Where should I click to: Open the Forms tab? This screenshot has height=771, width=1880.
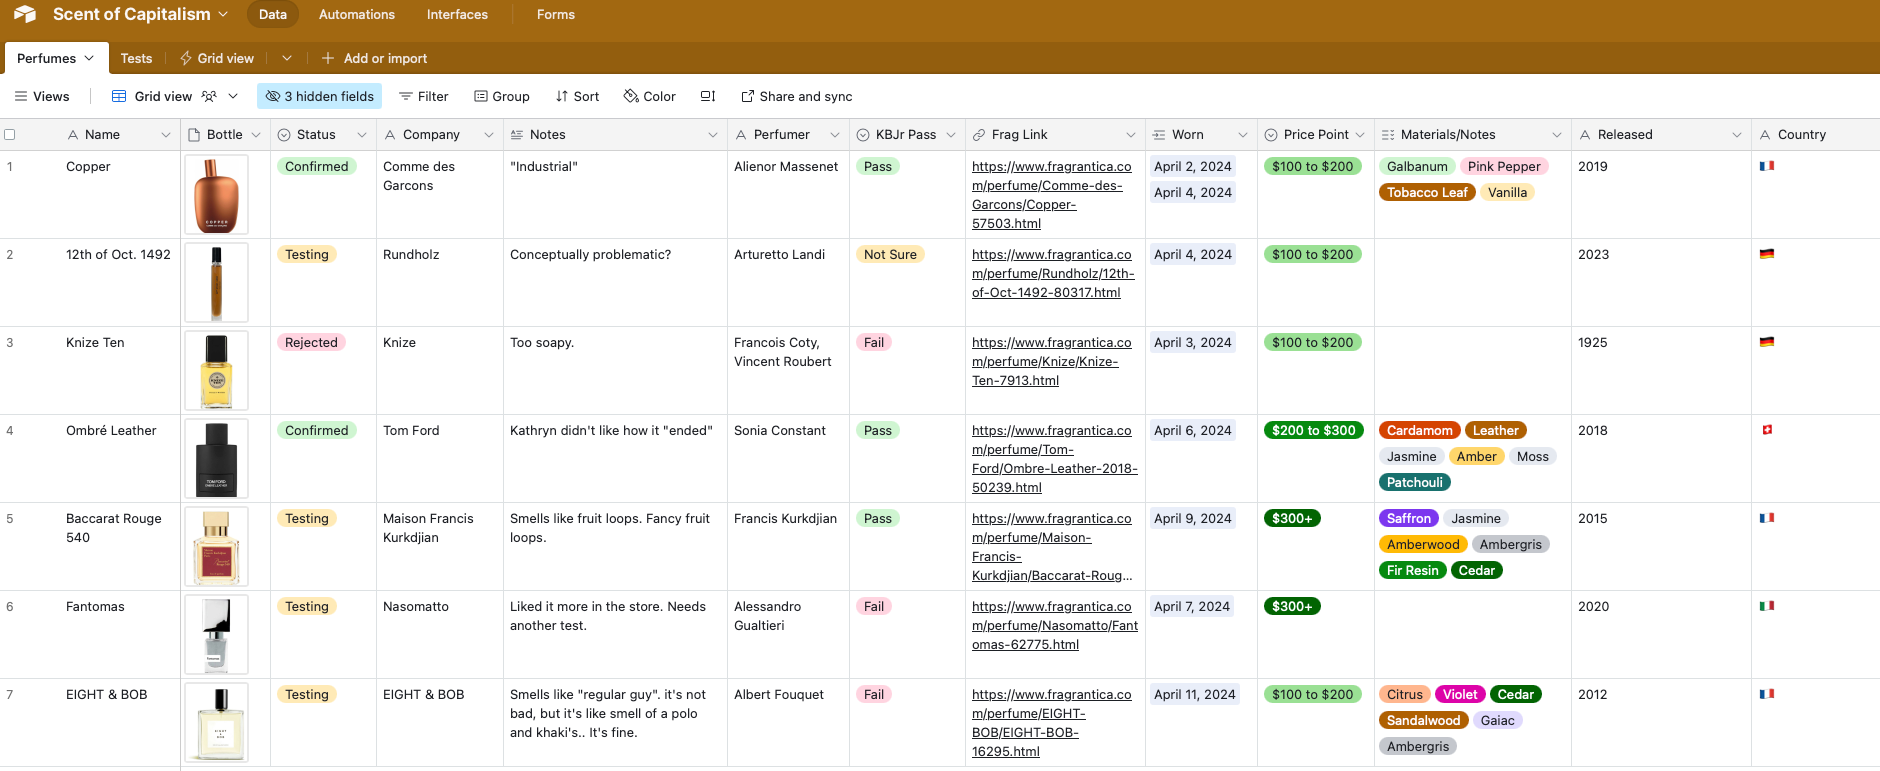[555, 14]
